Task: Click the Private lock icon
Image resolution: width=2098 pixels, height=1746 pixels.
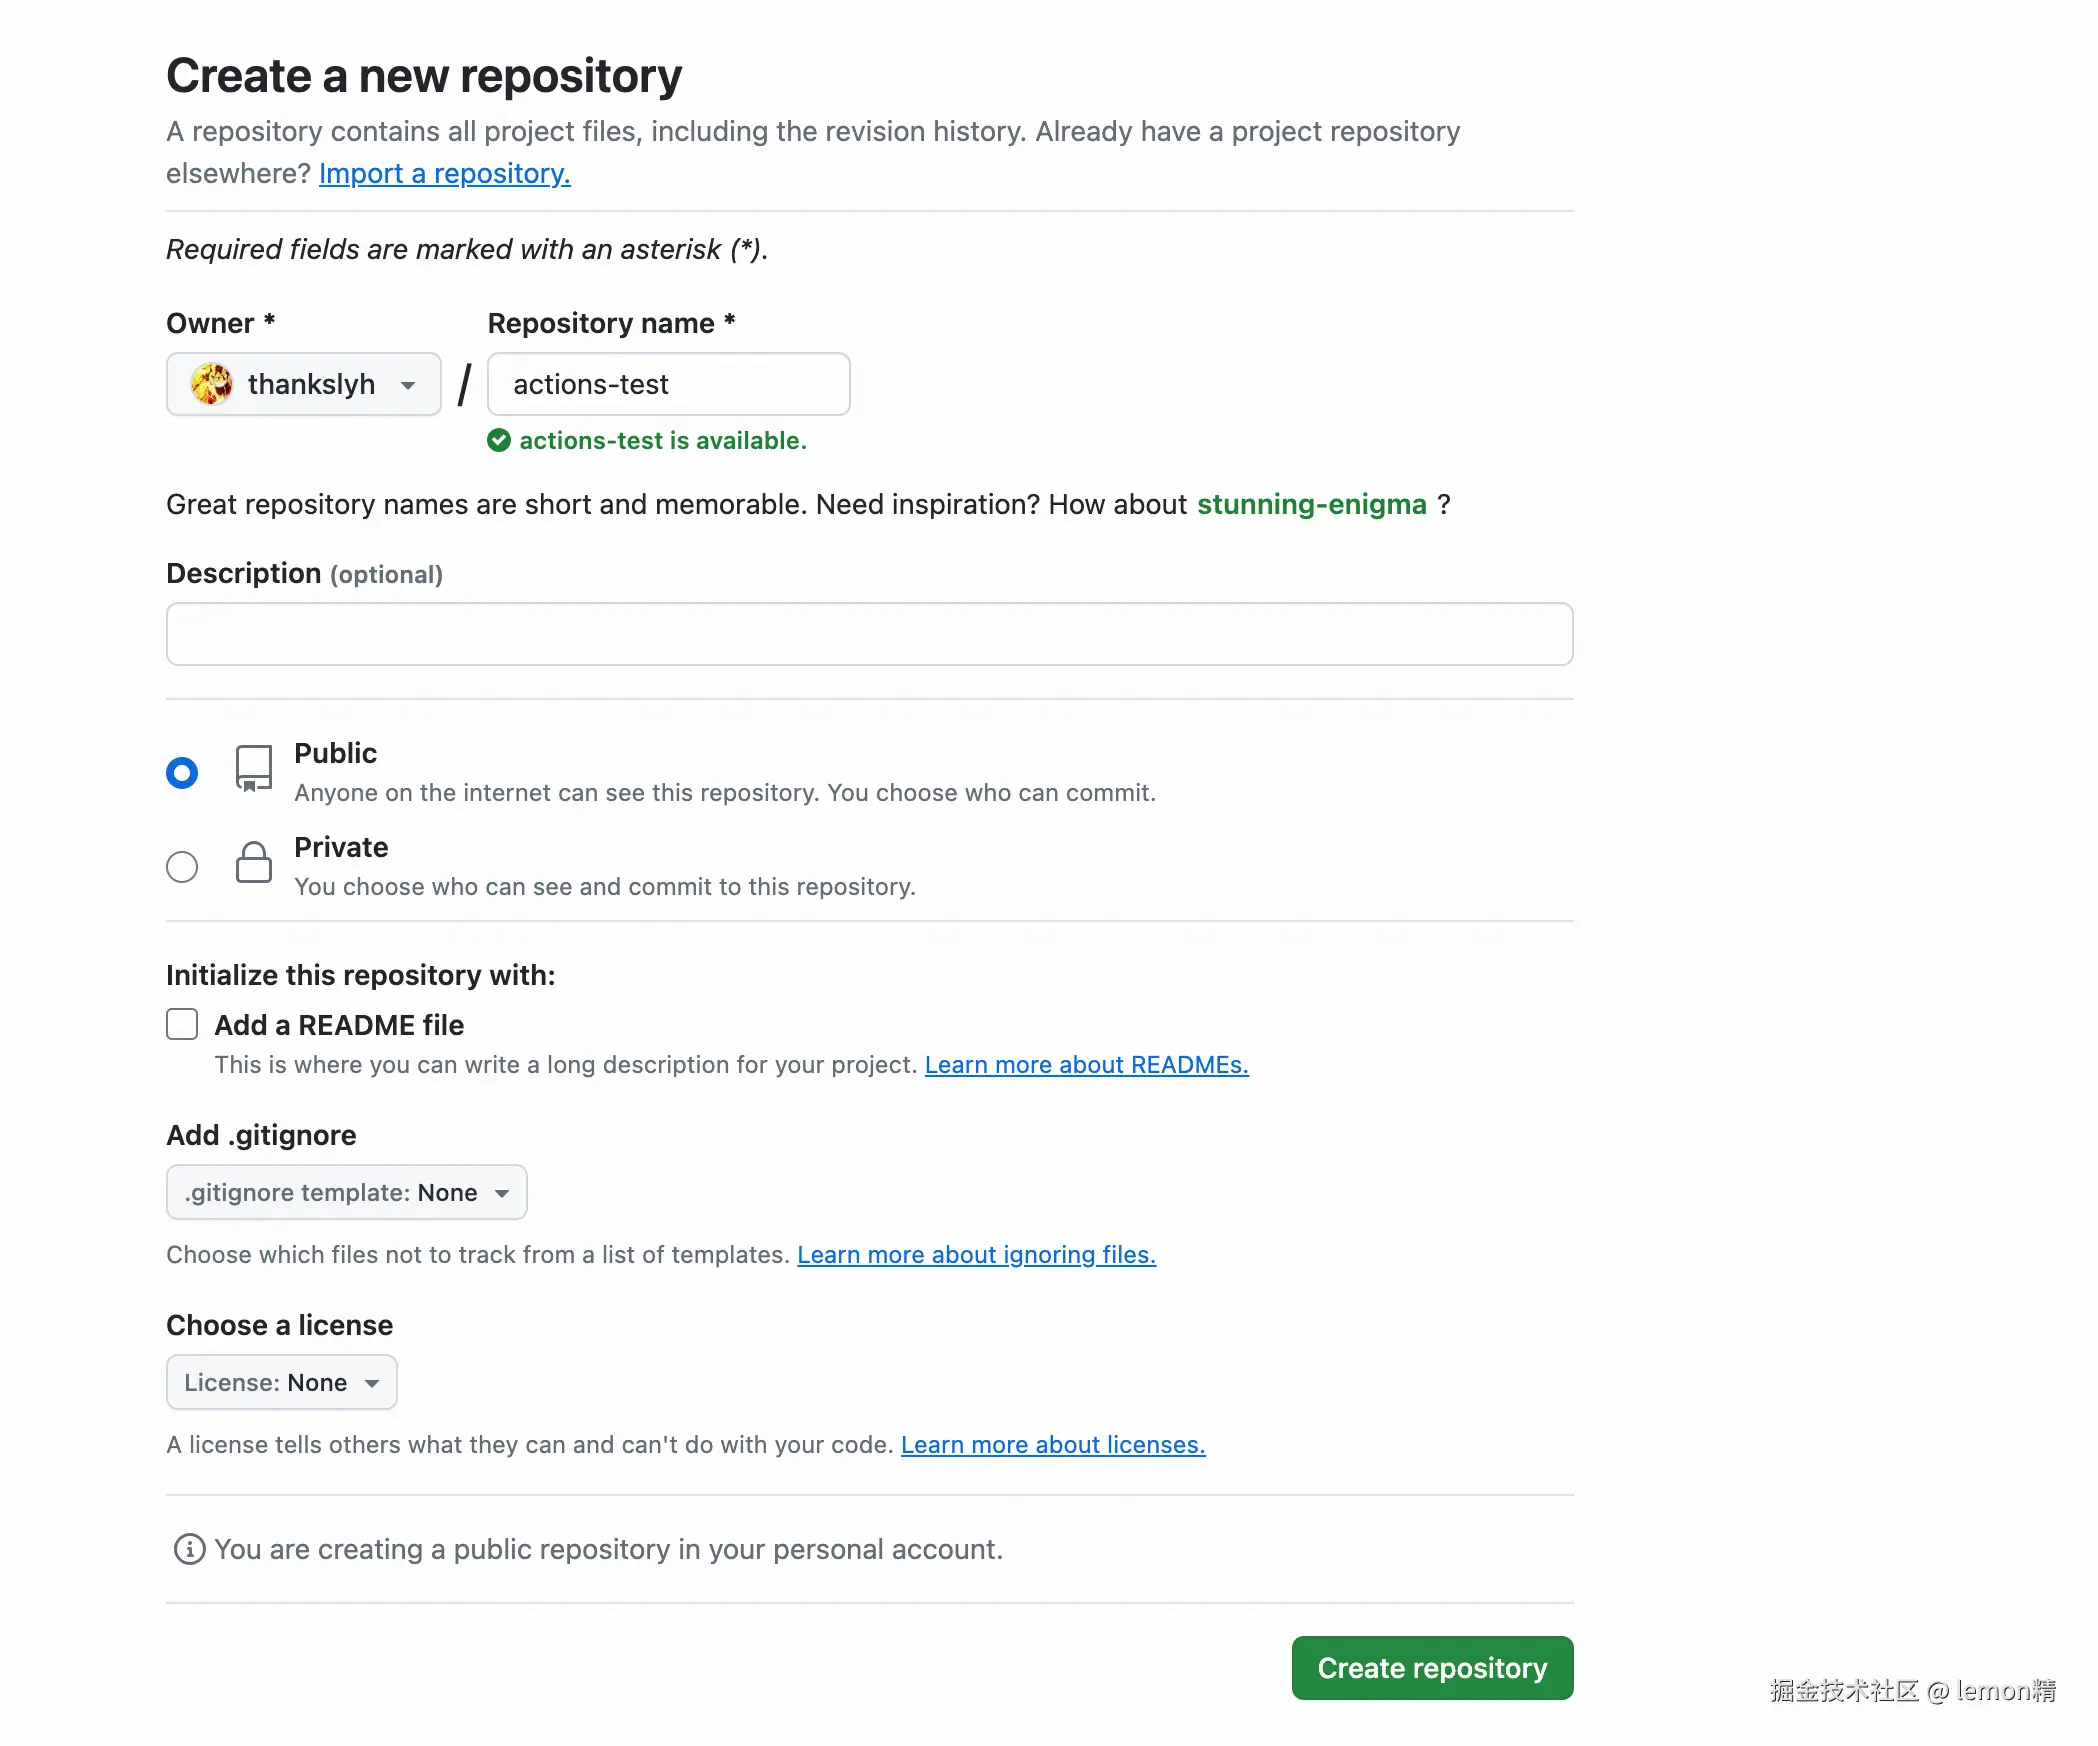Action: tap(254, 862)
